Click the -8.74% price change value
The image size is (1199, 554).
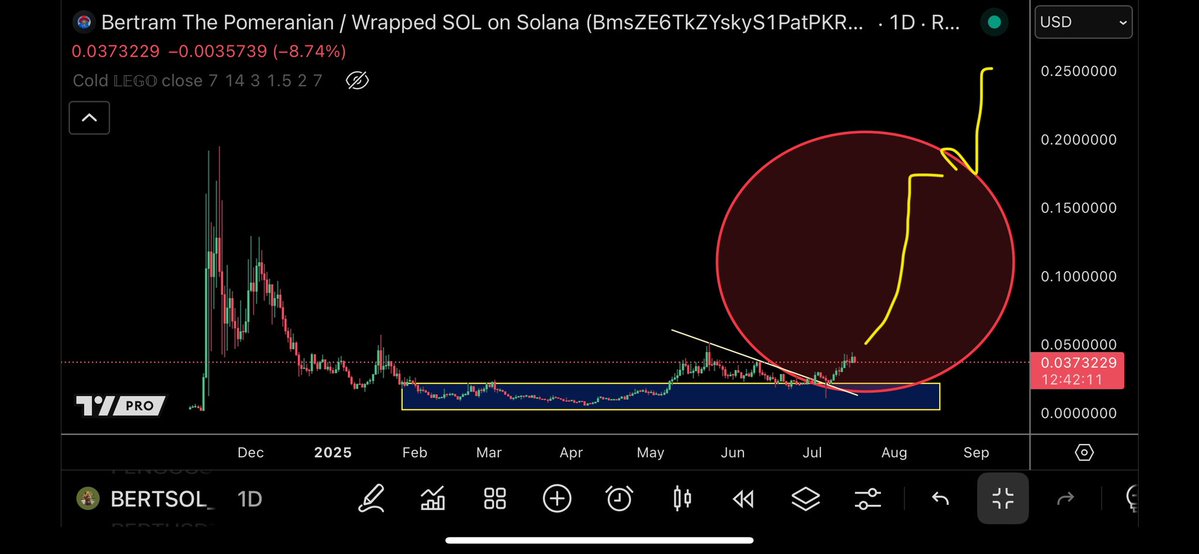[310, 52]
